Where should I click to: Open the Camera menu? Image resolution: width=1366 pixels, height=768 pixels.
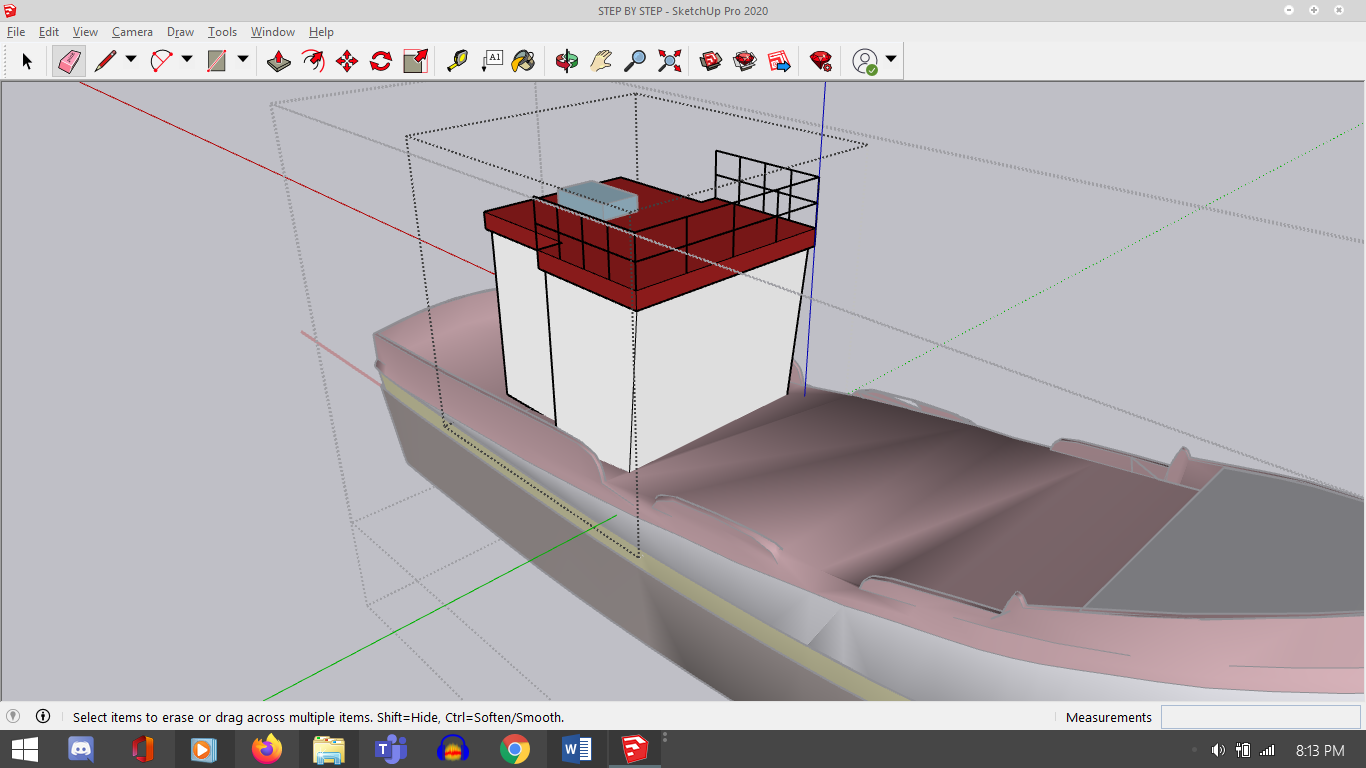pos(132,32)
